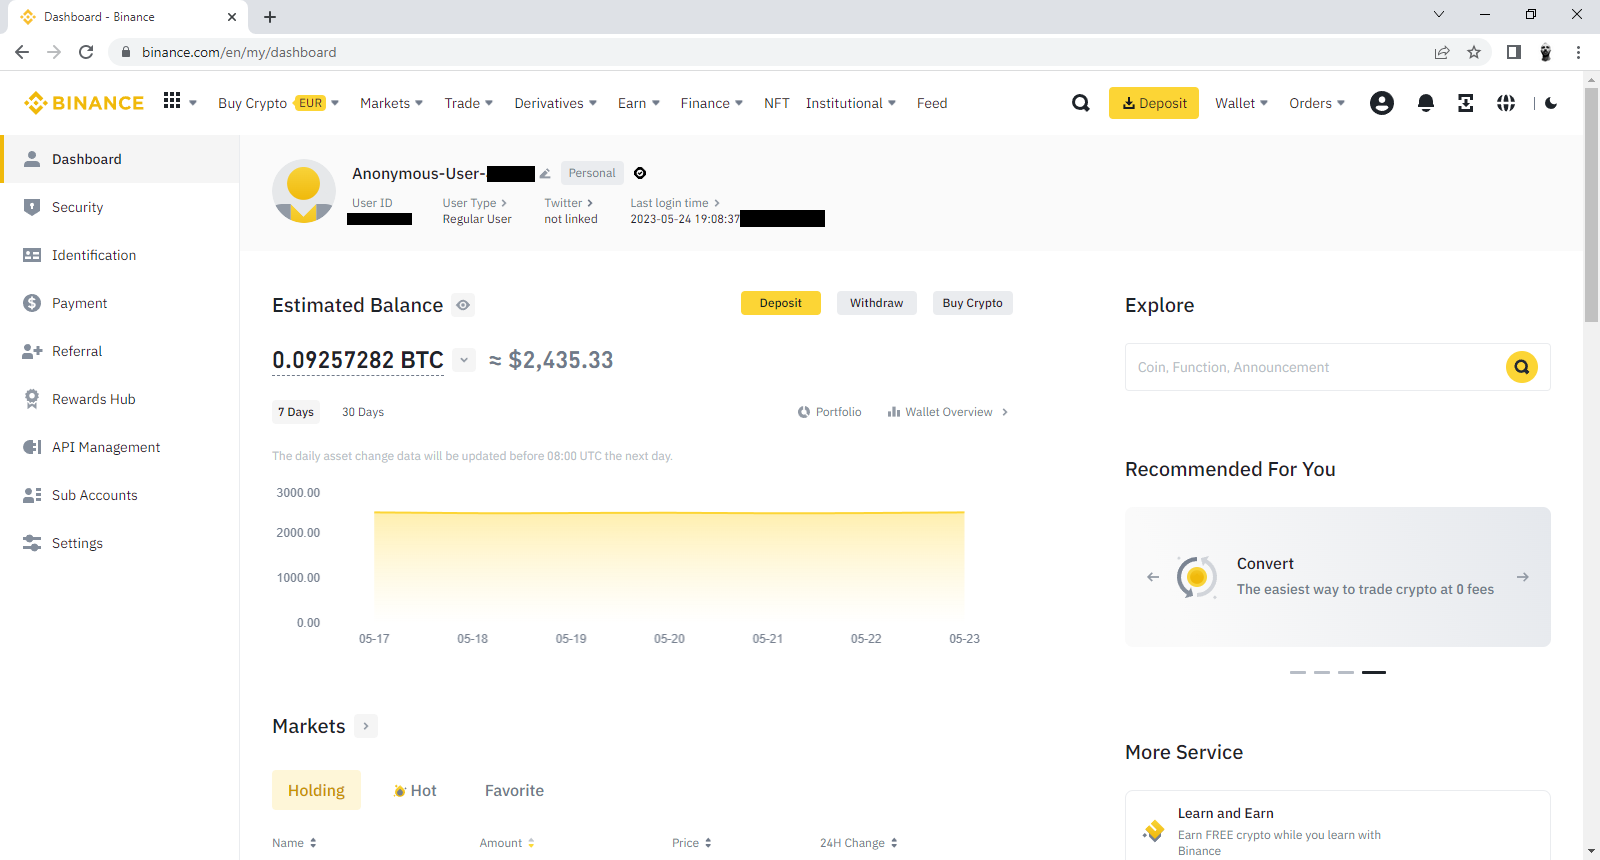Image resolution: width=1600 pixels, height=860 pixels.
Task: Click the yellow Deposit button in header
Action: point(1154,103)
